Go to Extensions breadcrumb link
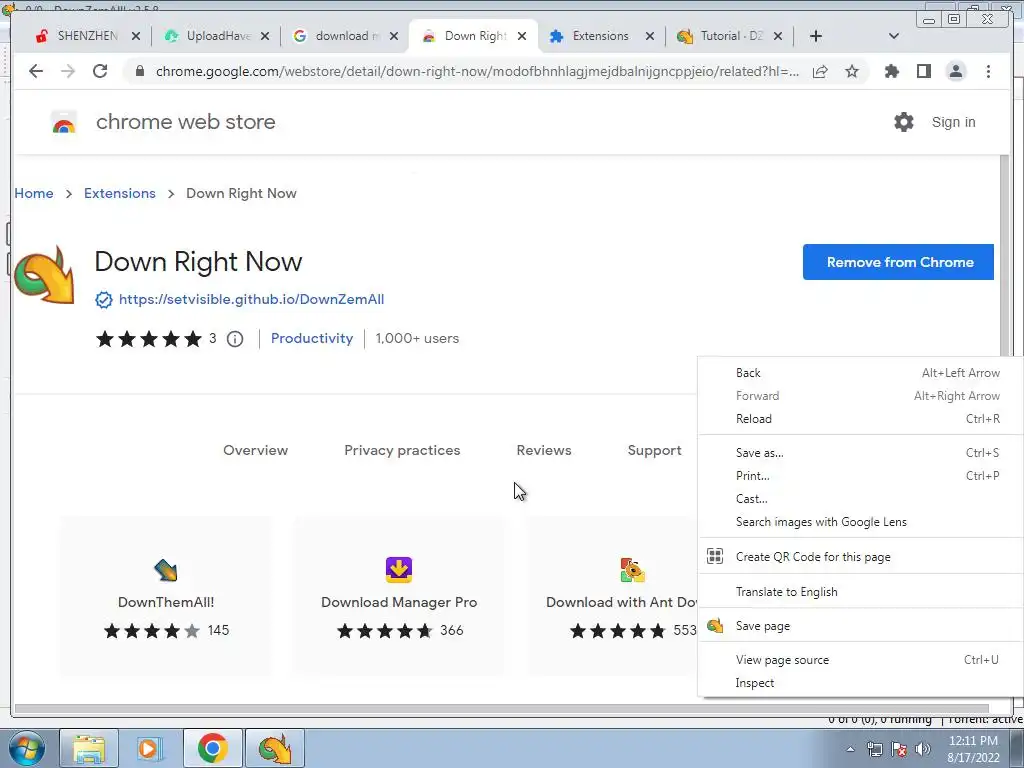Viewport: 1024px width, 768px height. (x=120, y=194)
